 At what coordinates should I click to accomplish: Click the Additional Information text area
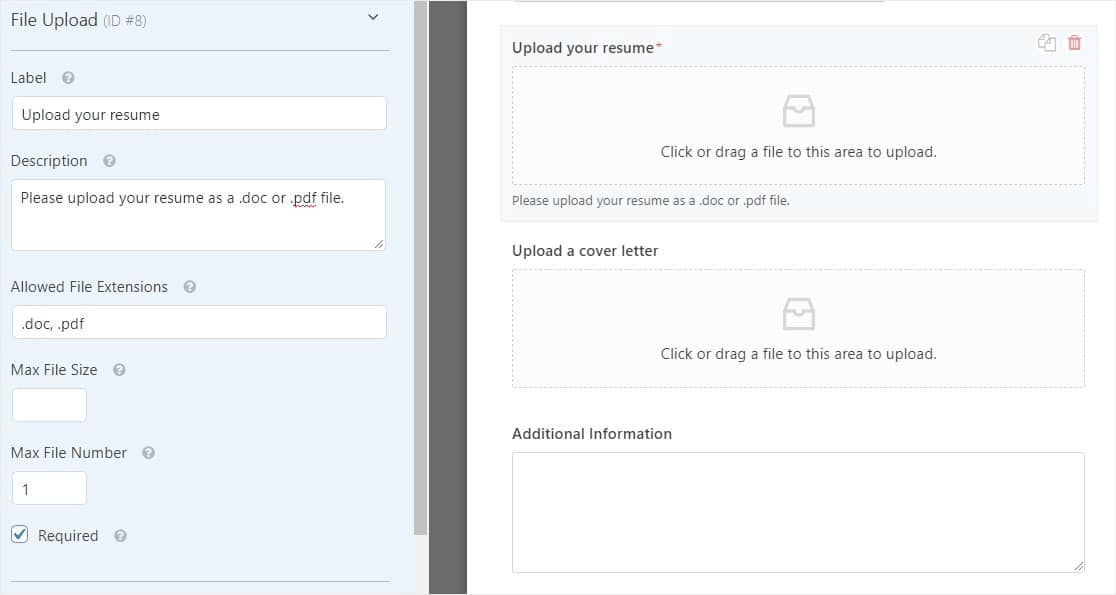pos(798,510)
